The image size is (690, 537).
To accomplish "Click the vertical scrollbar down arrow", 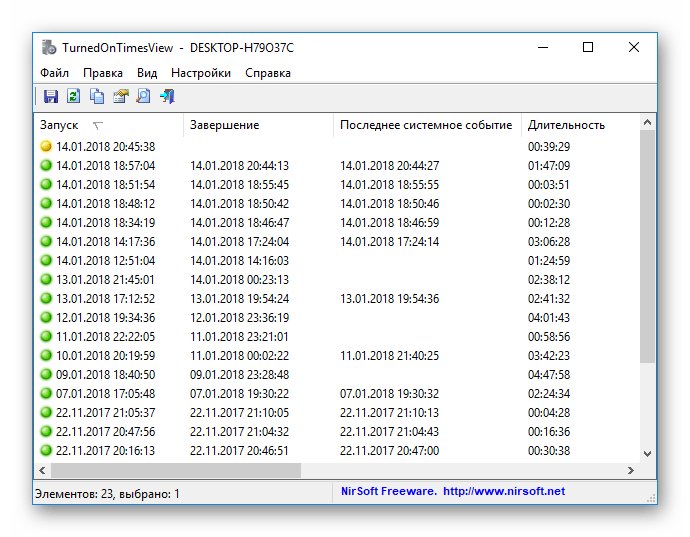I will pos(647,453).
